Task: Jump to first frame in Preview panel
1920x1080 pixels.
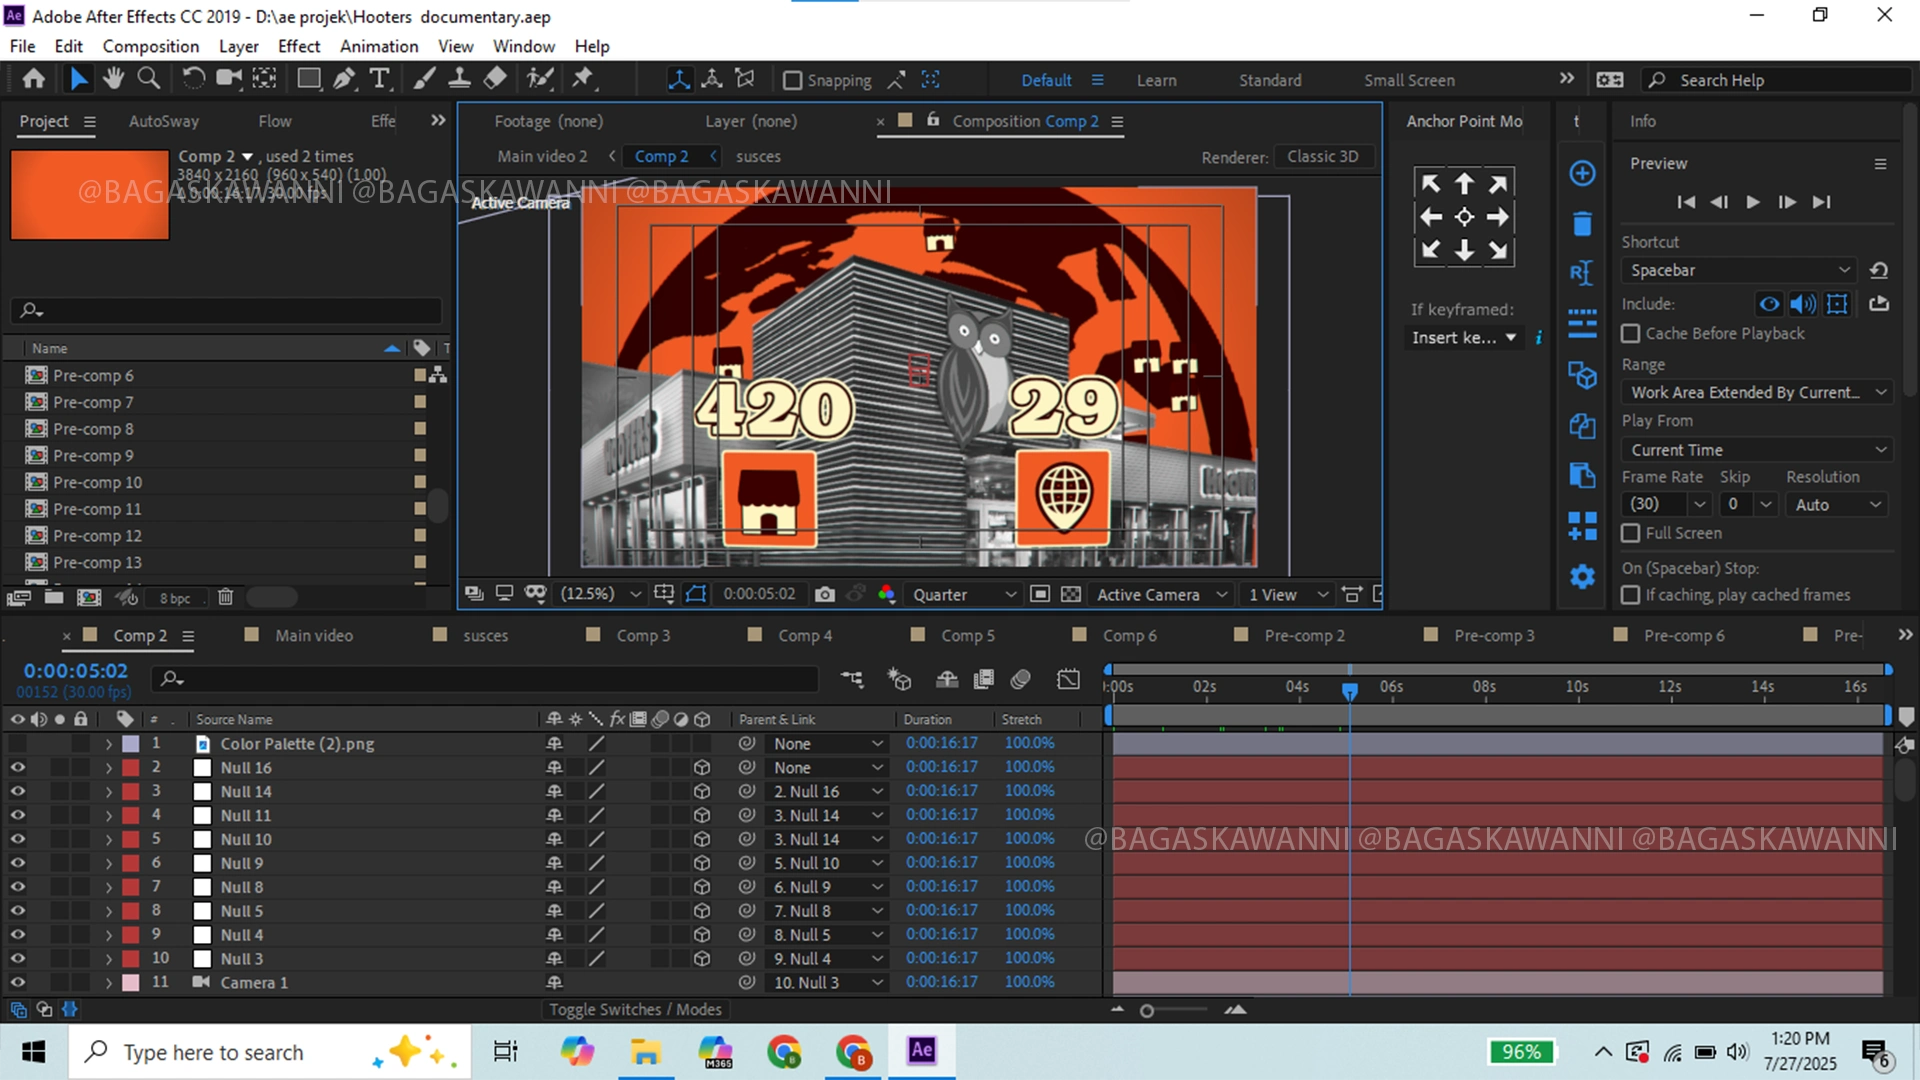Action: 1686,202
